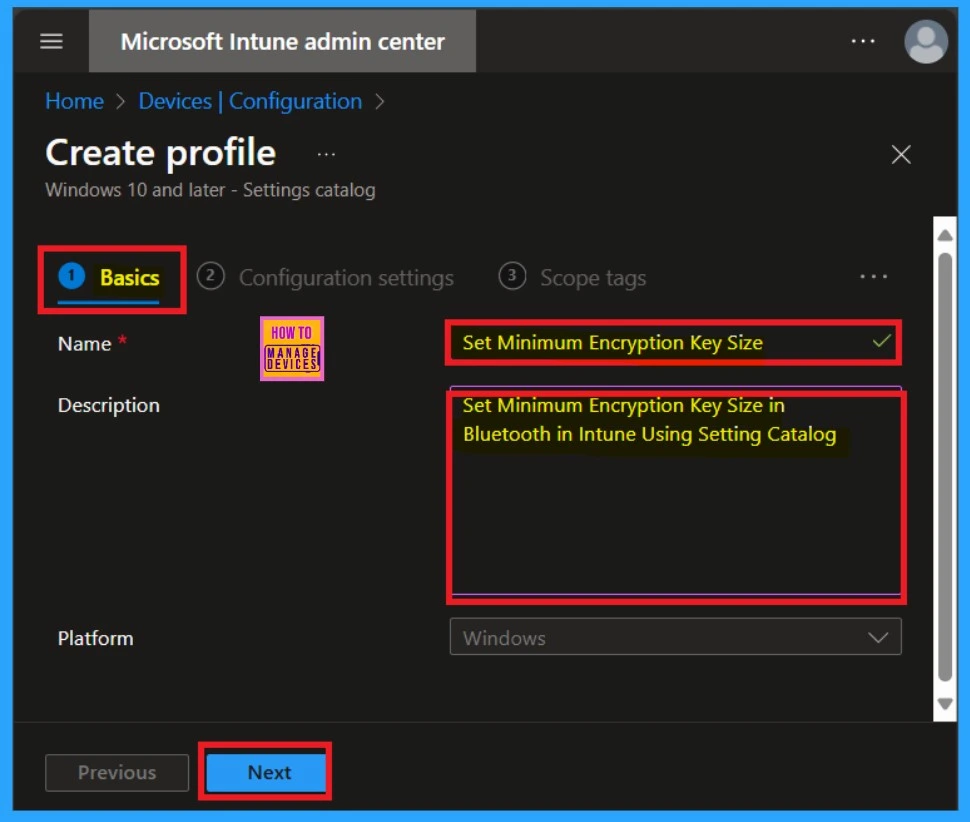Open ellipsis menu beside Create profile title
Image resolution: width=970 pixels, height=822 pixels.
(x=326, y=155)
